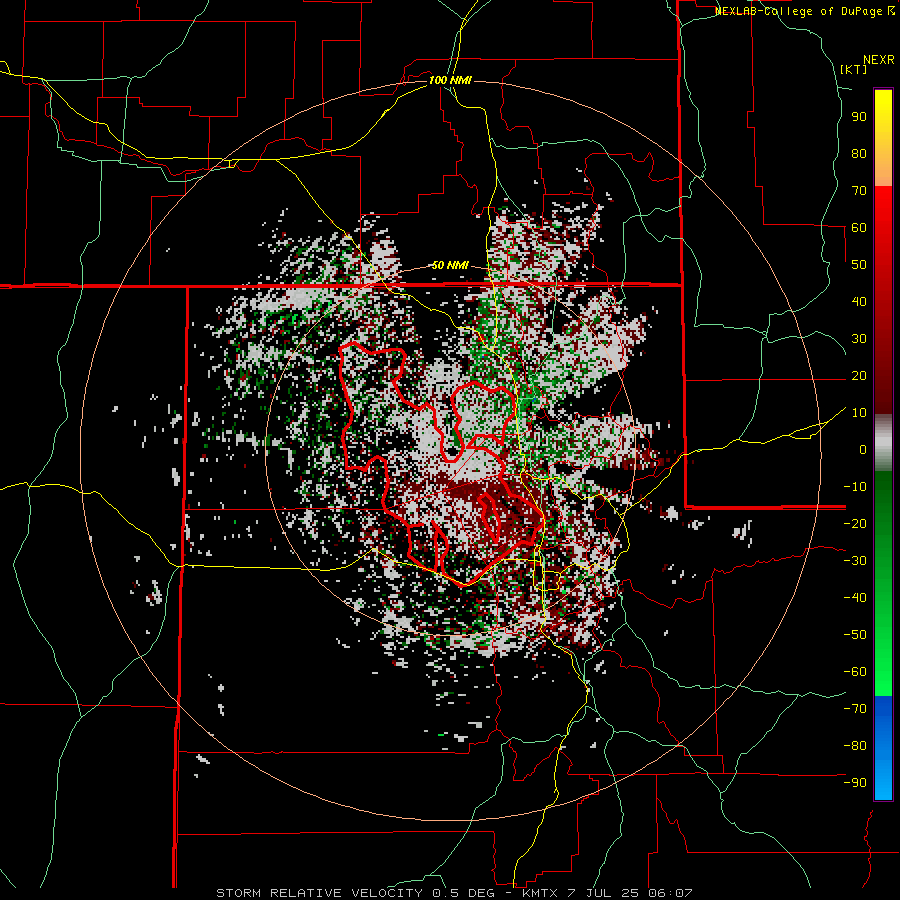This screenshot has width=900, height=900.
Task: Click the -50 value on velocity scale
Action: coord(855,635)
